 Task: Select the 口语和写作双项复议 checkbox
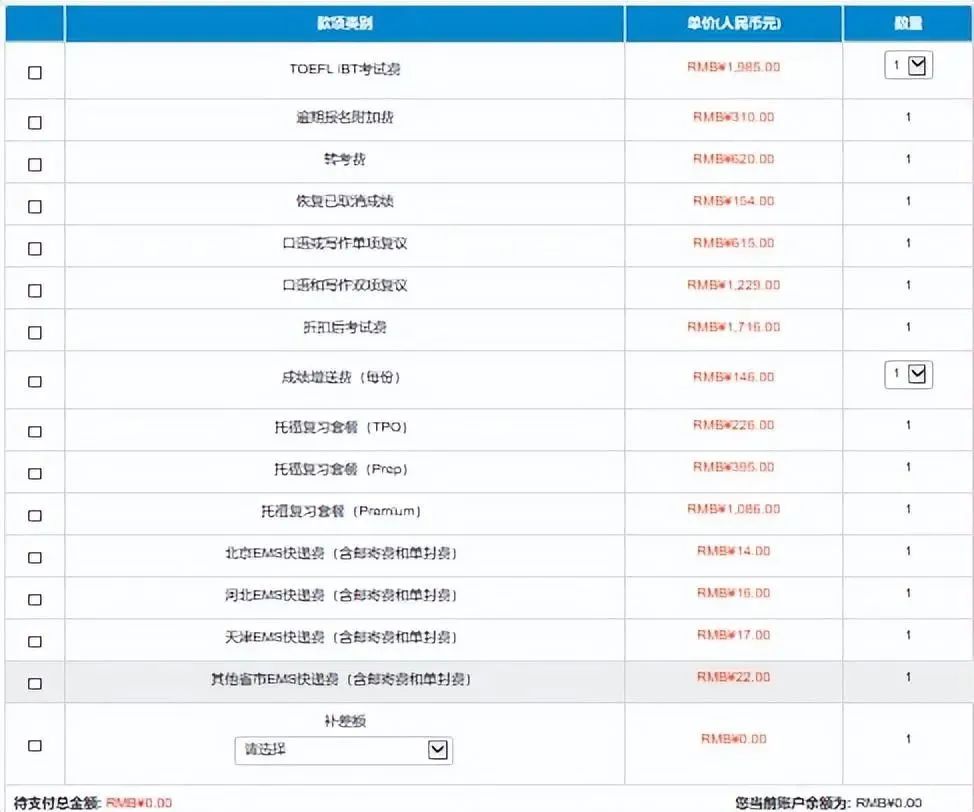[x=35, y=290]
